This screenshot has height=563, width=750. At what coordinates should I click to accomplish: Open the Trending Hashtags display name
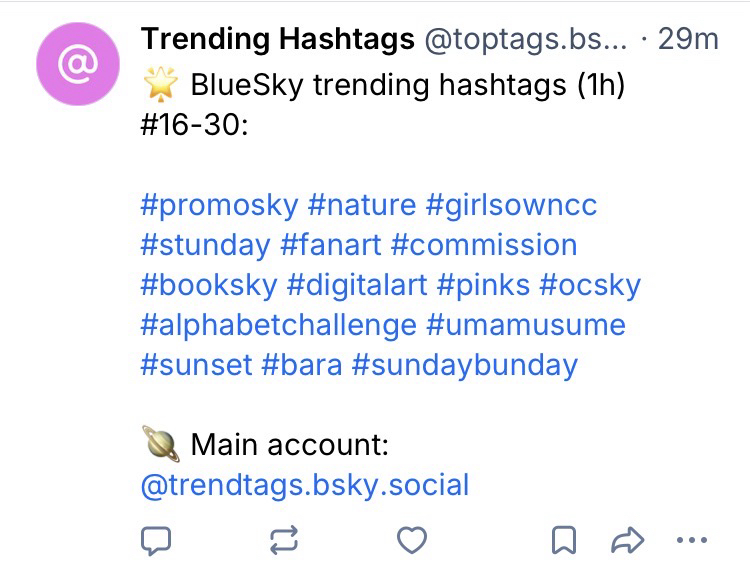278,39
